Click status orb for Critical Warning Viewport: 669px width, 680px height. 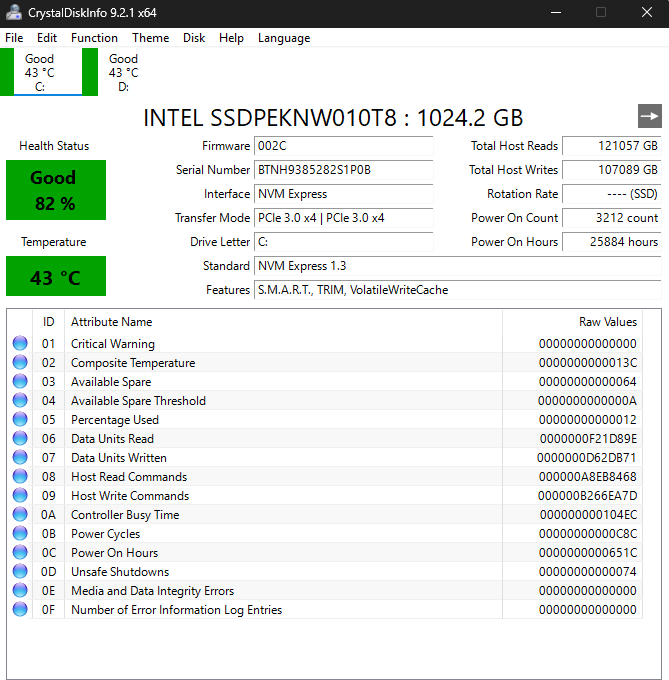20,344
